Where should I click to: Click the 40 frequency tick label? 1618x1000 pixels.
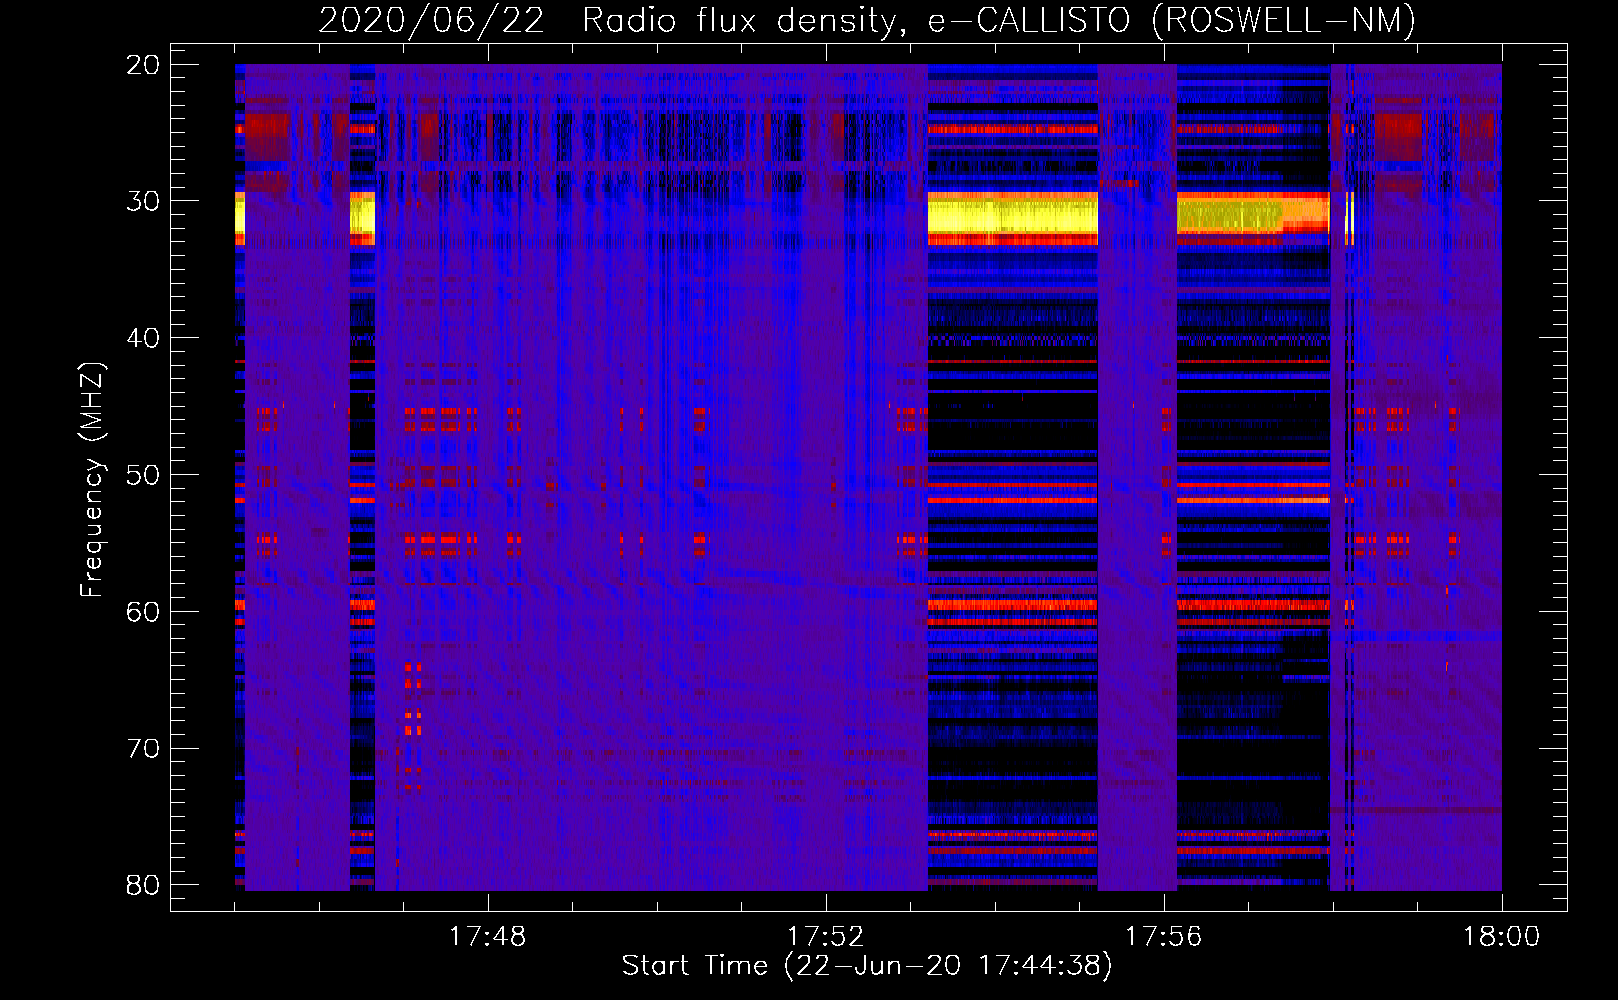click(x=143, y=338)
